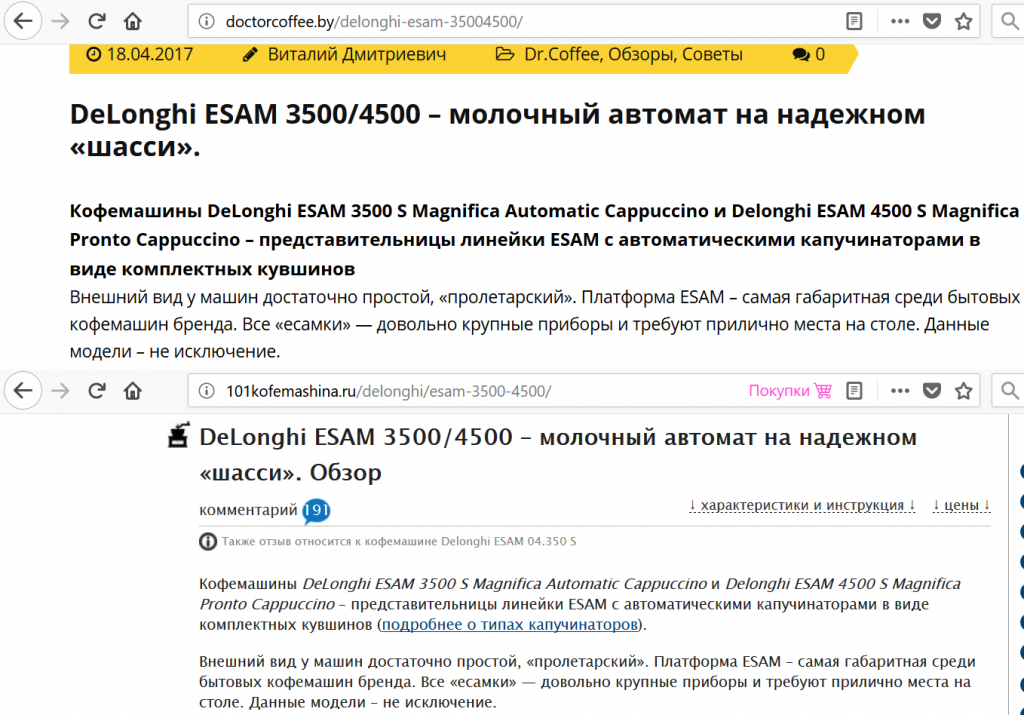Click info icon near Delonghi ESAM 04.350 S note
1024x715 pixels.
tap(208, 541)
